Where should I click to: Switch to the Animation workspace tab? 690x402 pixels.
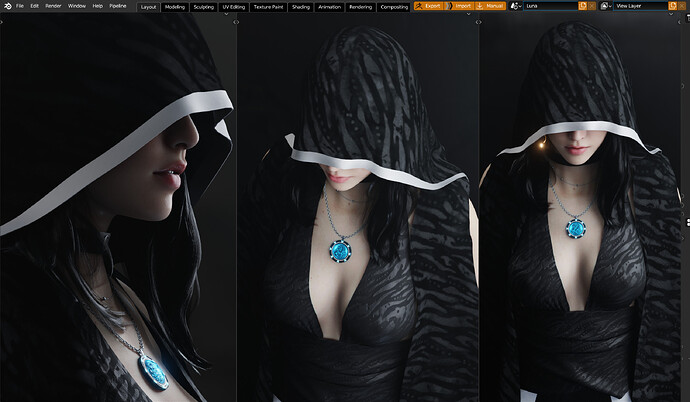(x=329, y=7)
